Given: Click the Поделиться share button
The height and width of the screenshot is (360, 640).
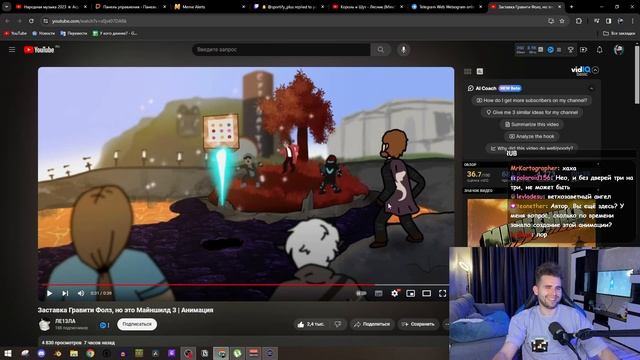Looking at the screenshot, I should [371, 324].
